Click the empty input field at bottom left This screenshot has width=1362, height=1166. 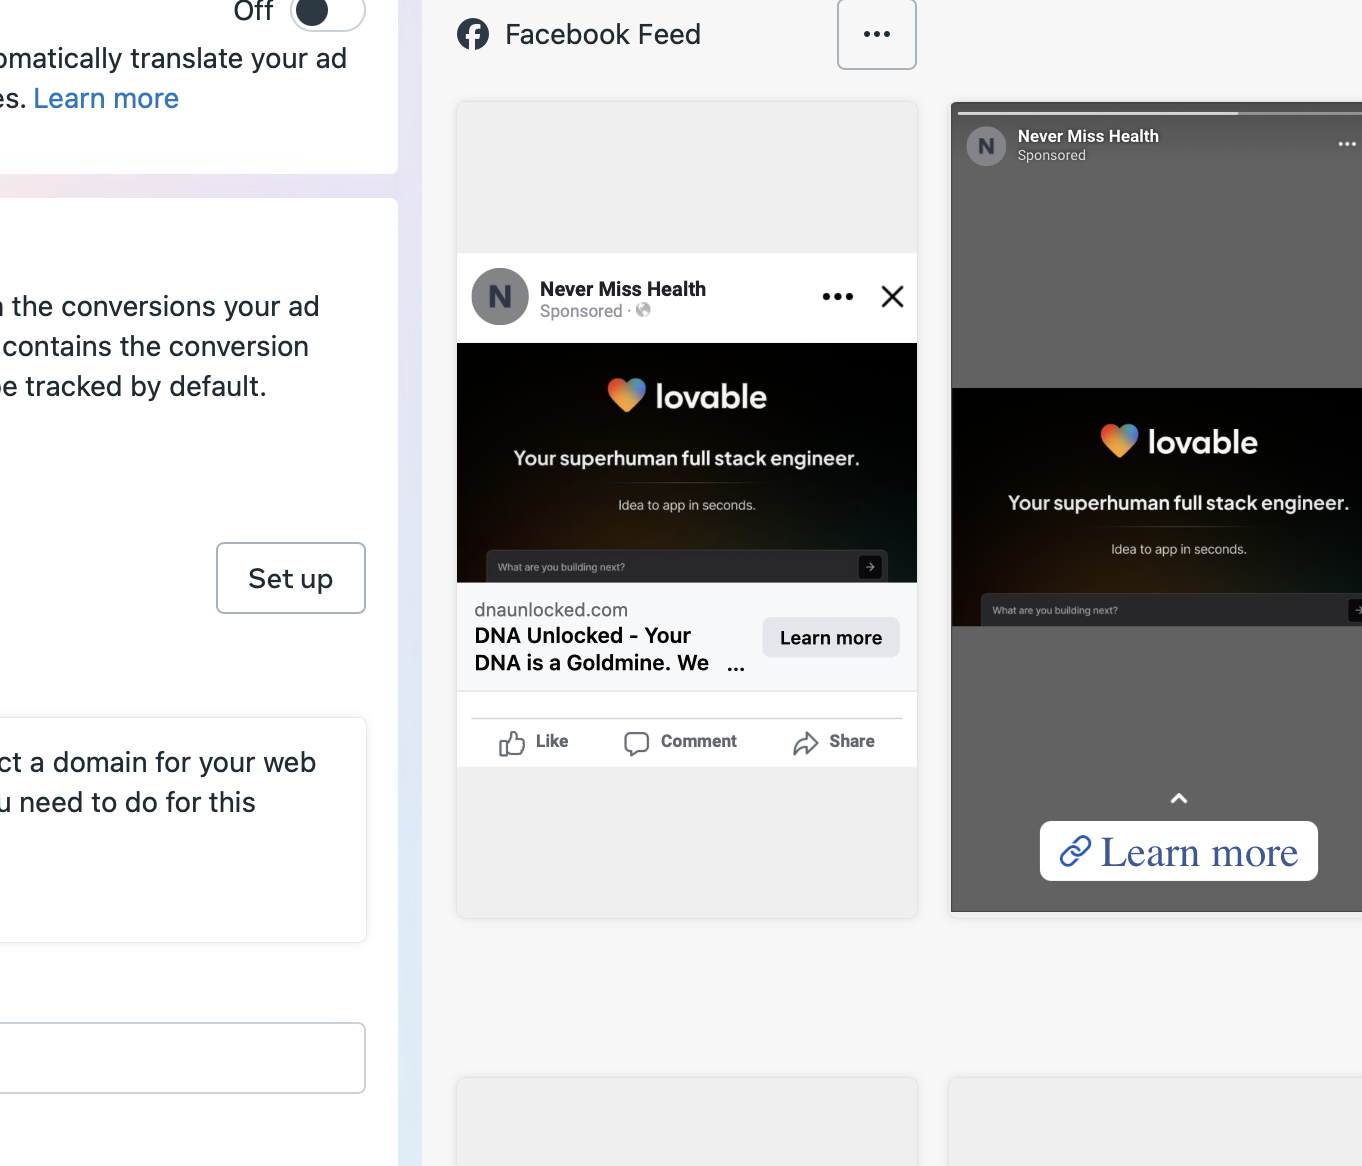point(182,1058)
